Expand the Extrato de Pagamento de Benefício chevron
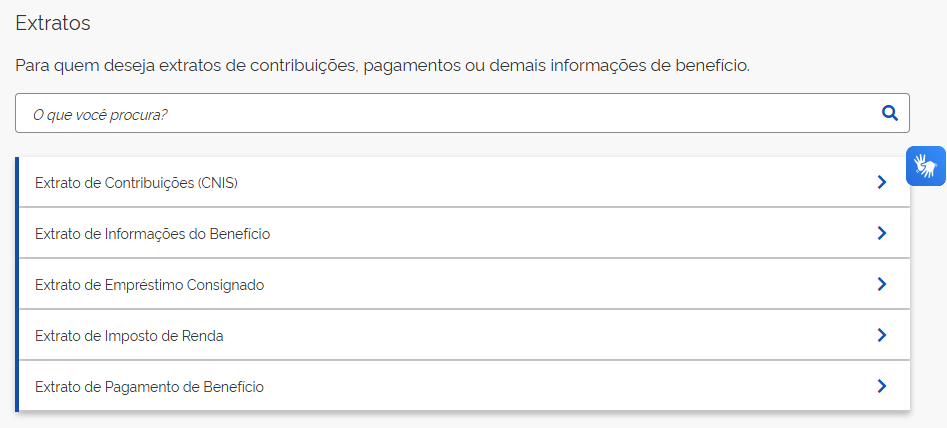The image size is (947, 428). [x=882, y=386]
